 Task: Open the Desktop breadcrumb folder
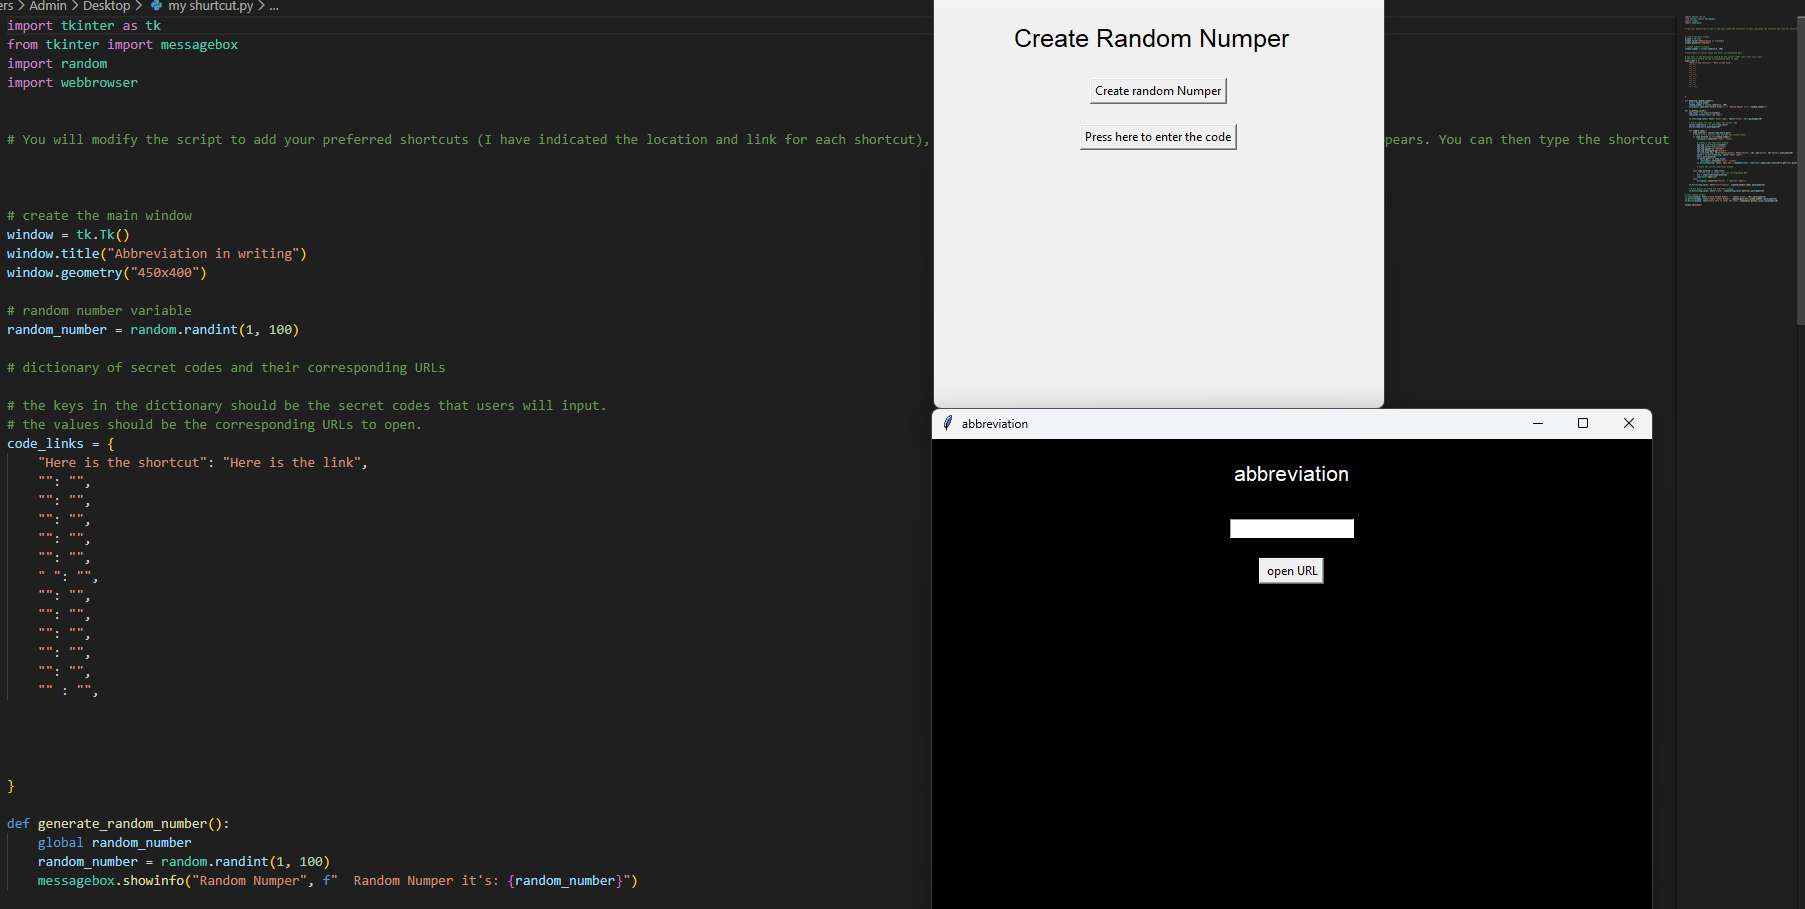107,6
